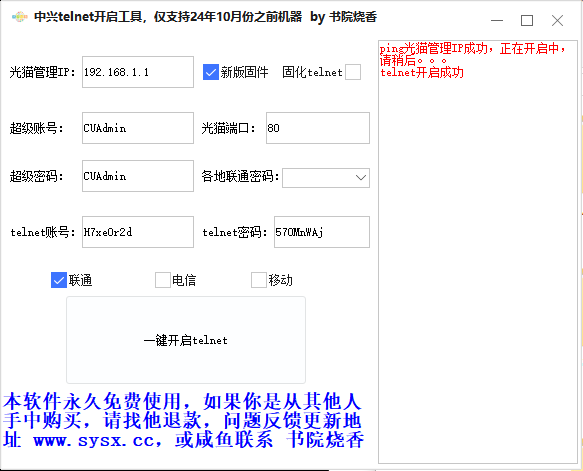Screen dimensions: 583x471
Task: Click the 超级密码 text field
Action: pos(138,176)
